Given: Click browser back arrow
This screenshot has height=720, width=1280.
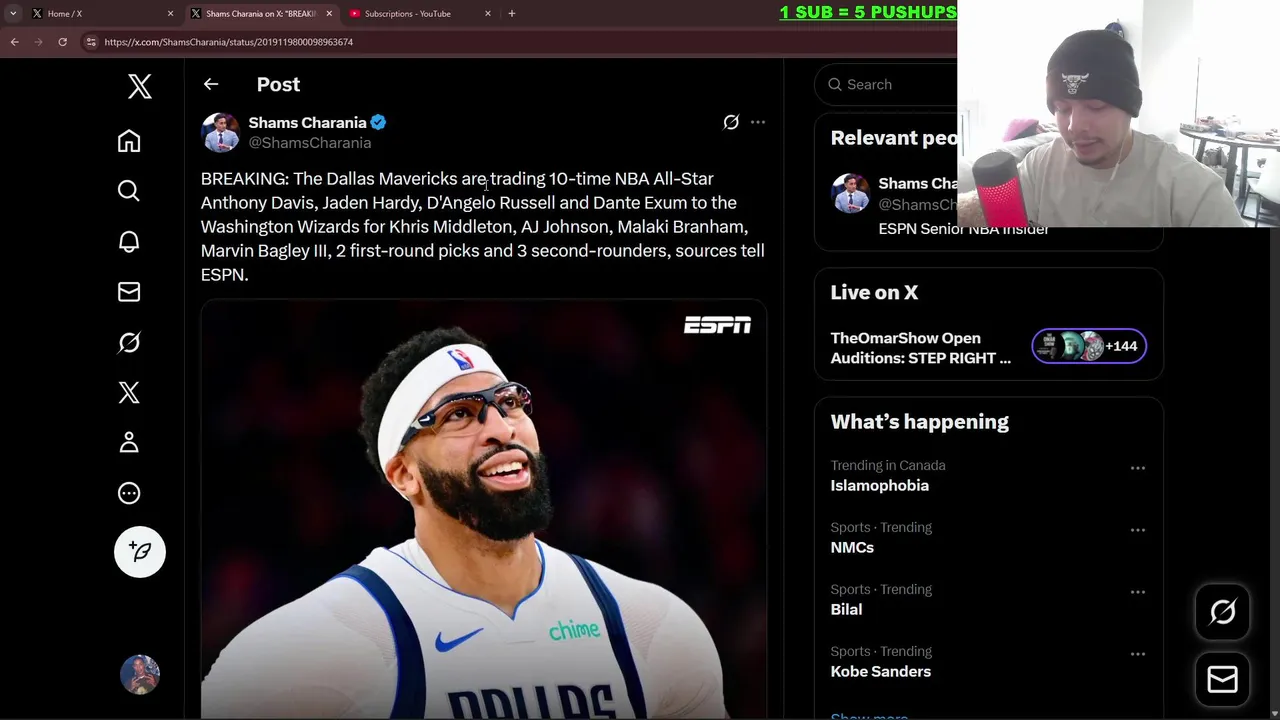Looking at the screenshot, I should point(14,42).
